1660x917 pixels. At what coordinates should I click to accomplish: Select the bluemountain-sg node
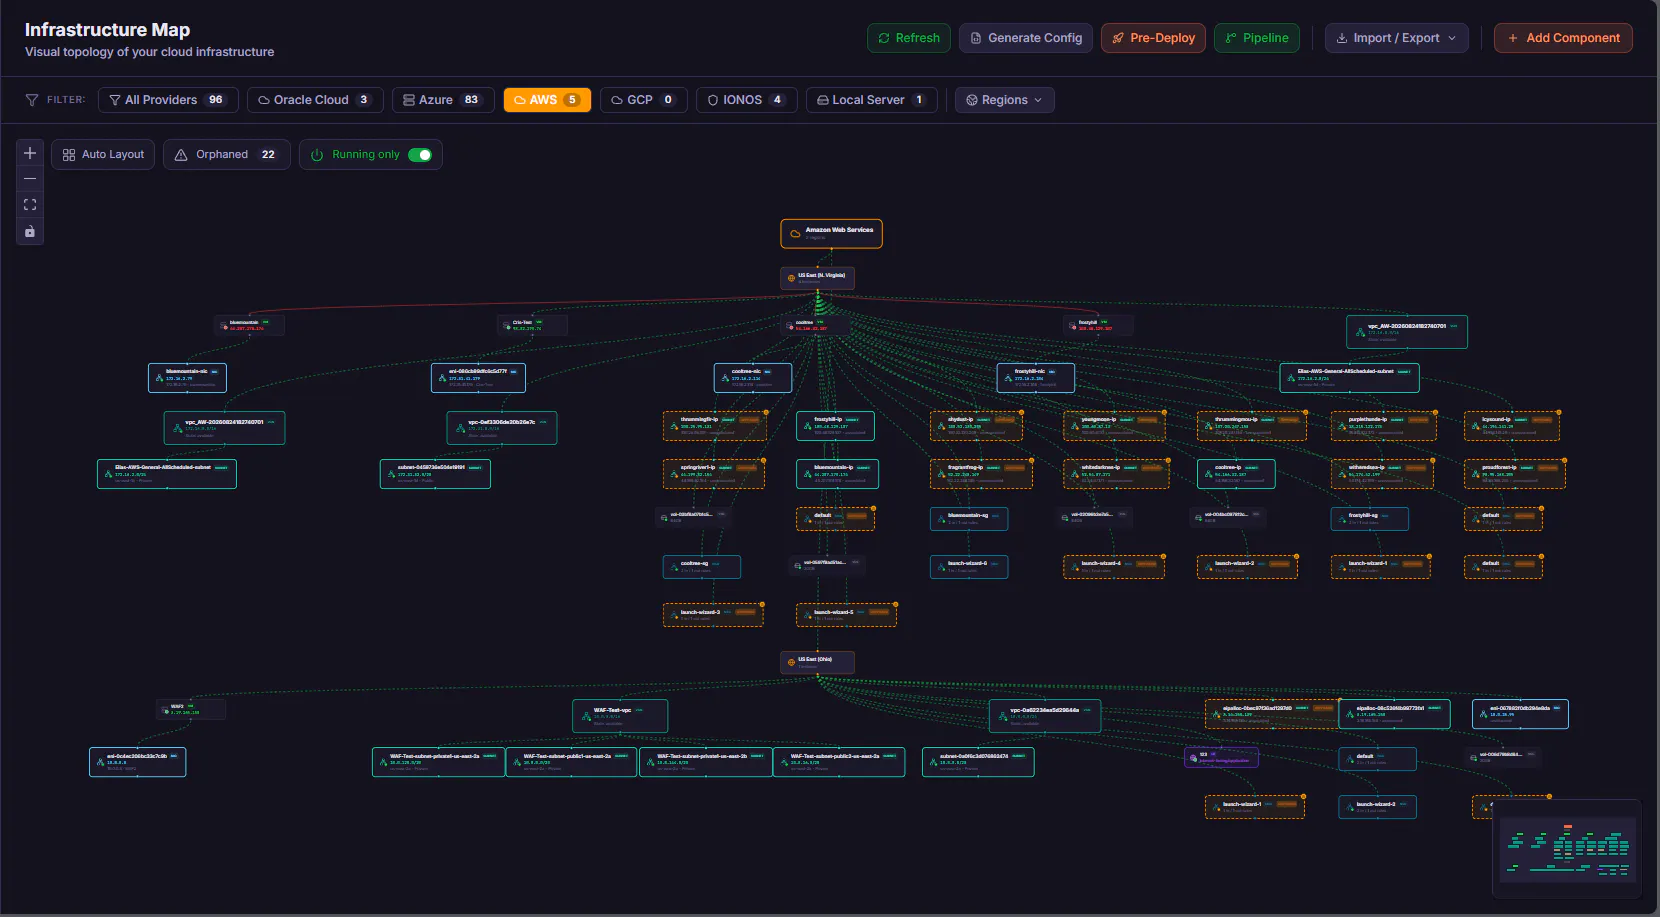(x=969, y=519)
